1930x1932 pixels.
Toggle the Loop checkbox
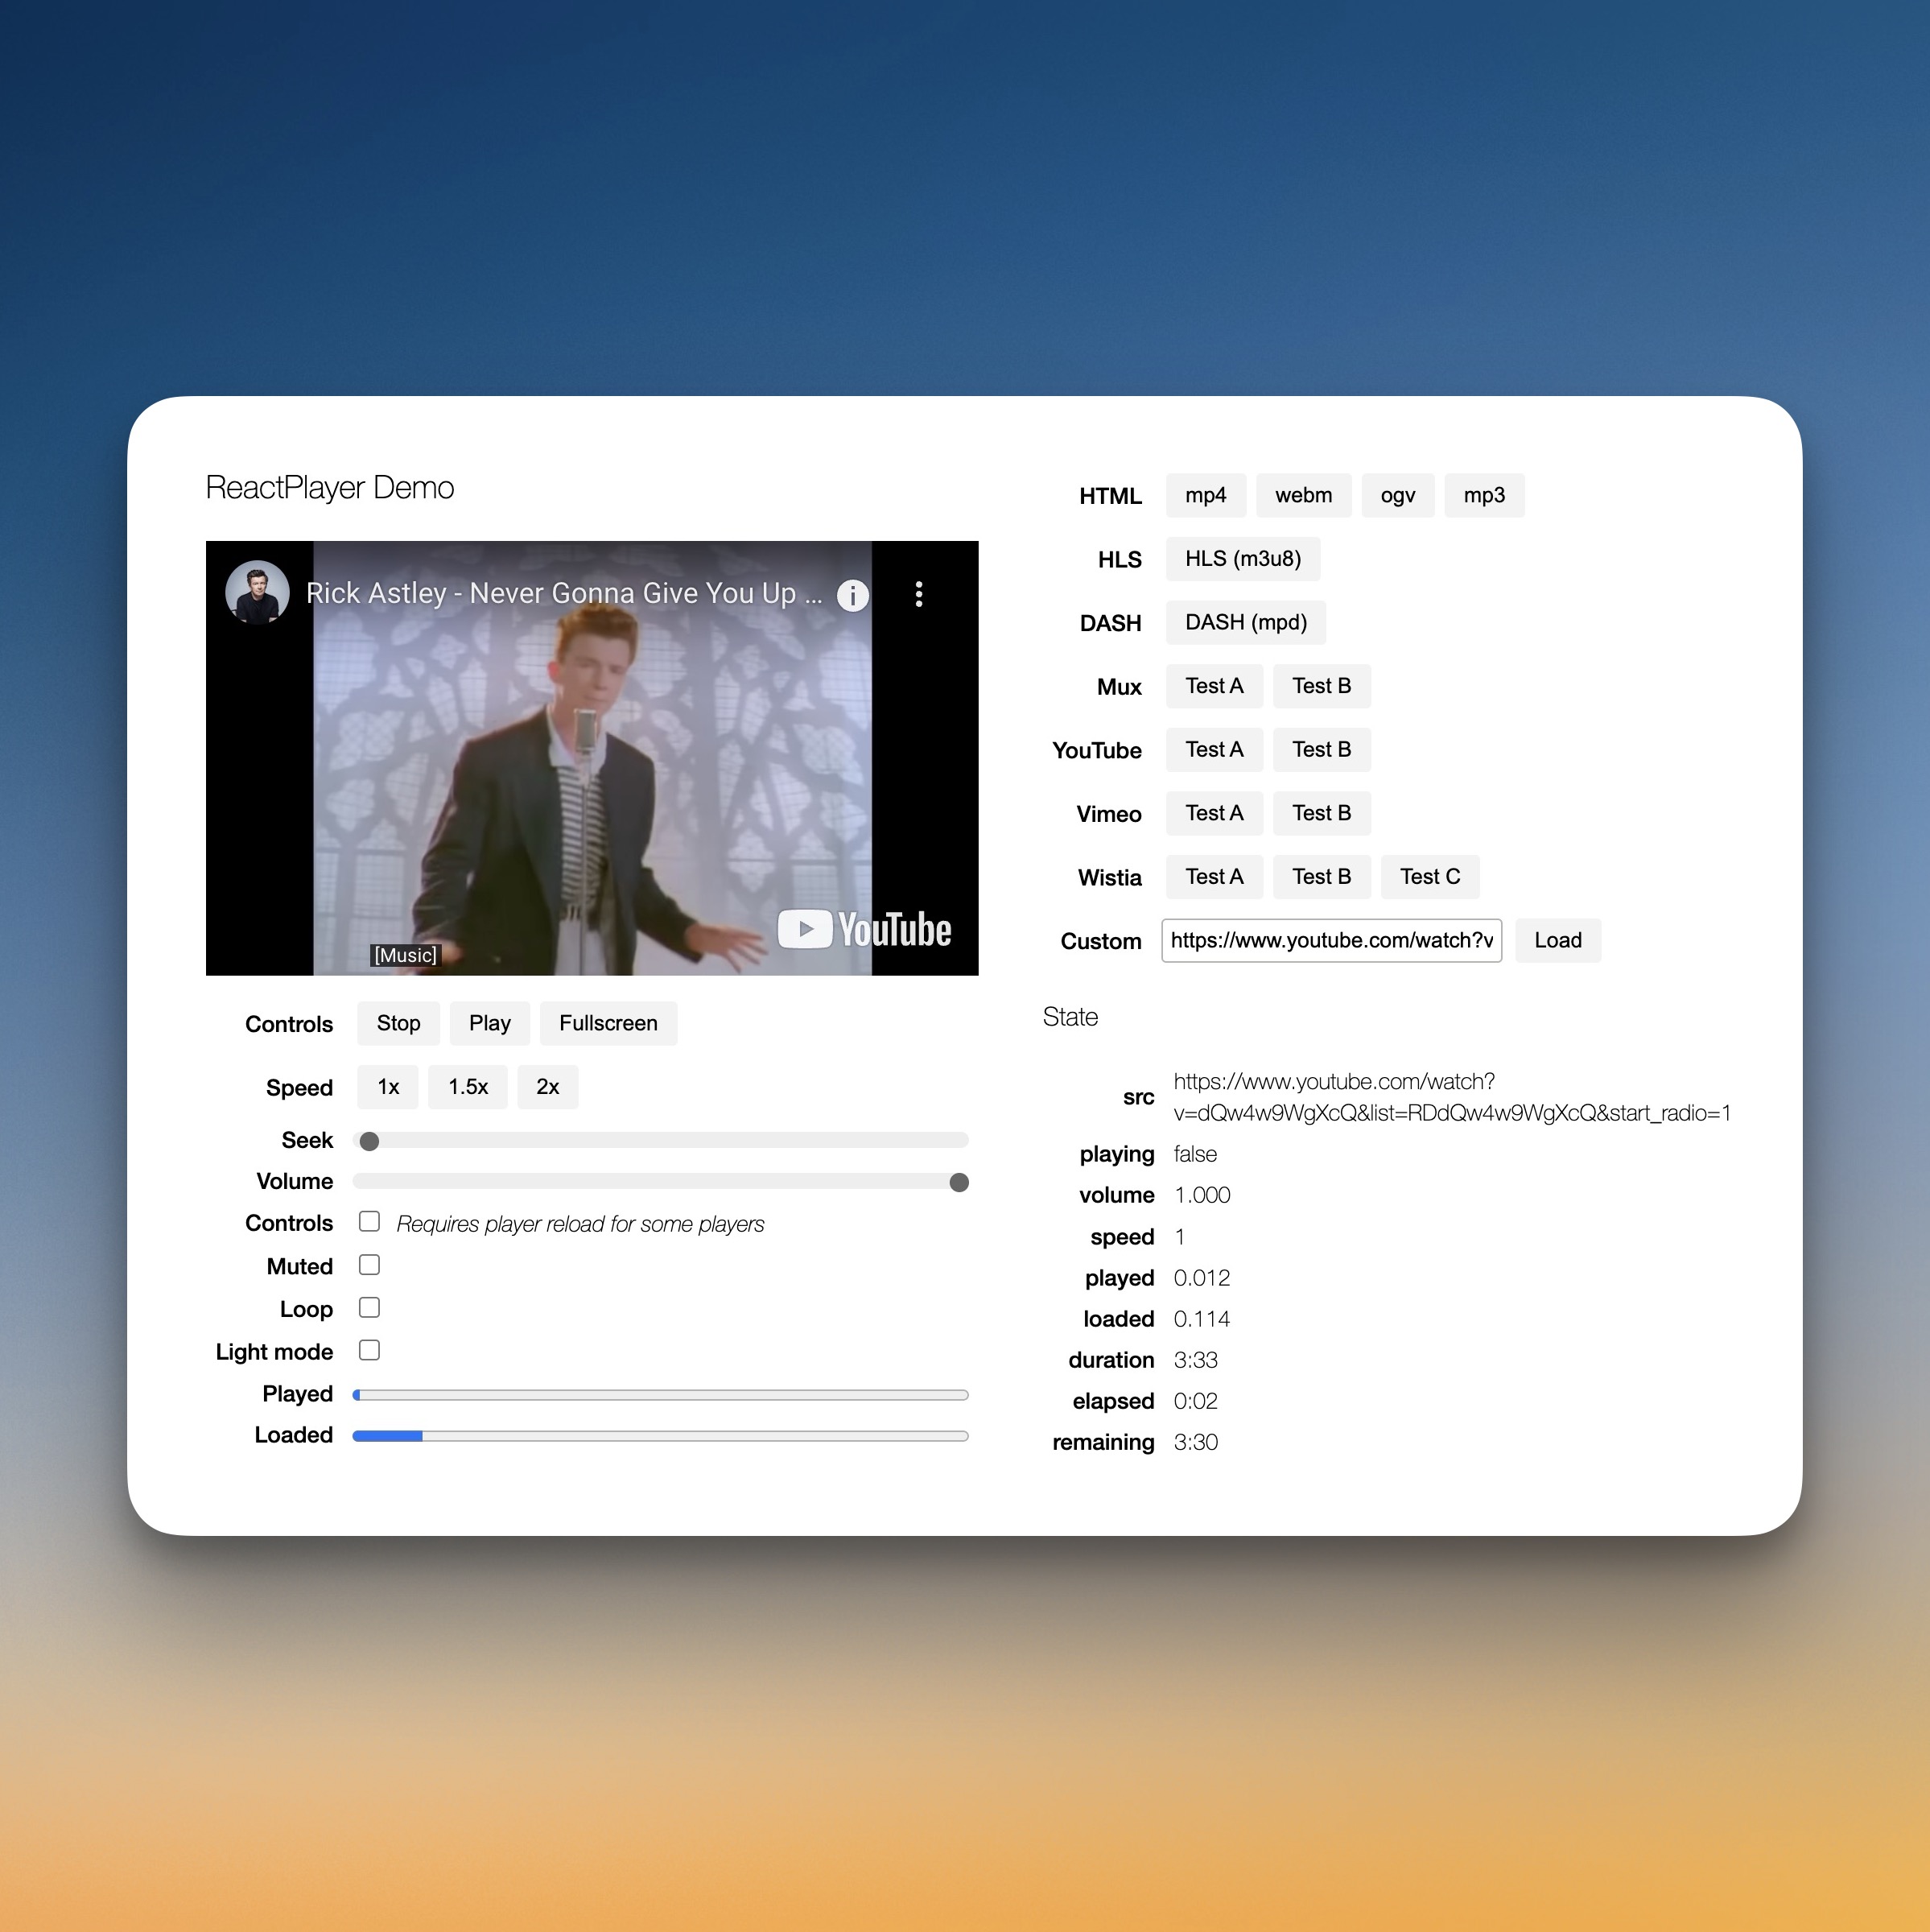pyautogui.click(x=369, y=1308)
